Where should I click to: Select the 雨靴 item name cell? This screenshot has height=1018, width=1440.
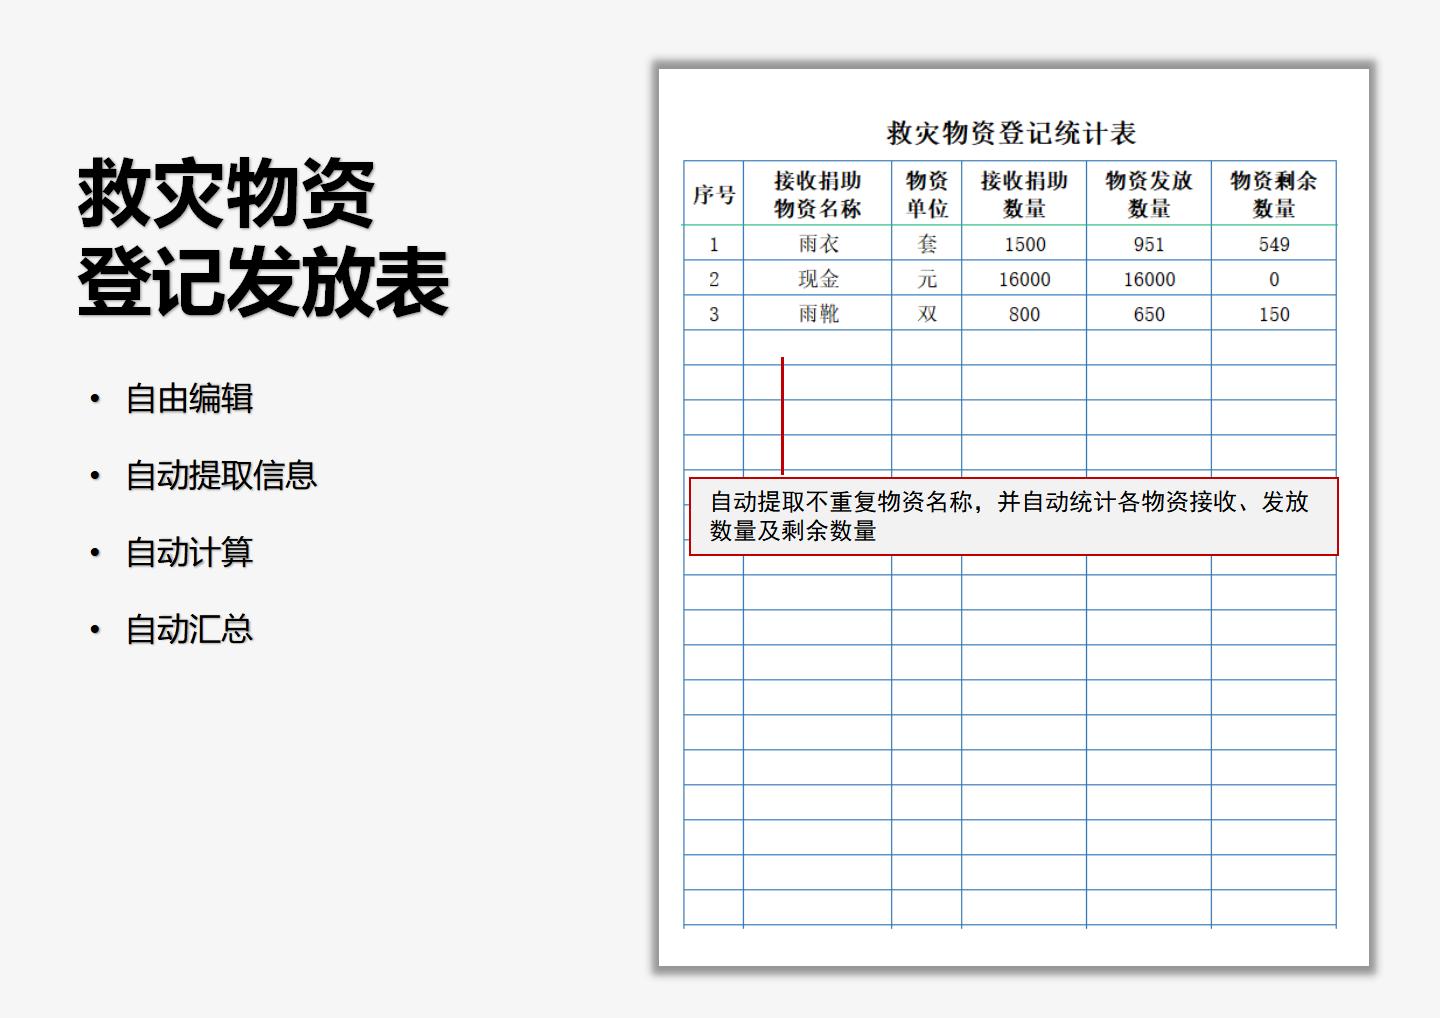point(818,314)
